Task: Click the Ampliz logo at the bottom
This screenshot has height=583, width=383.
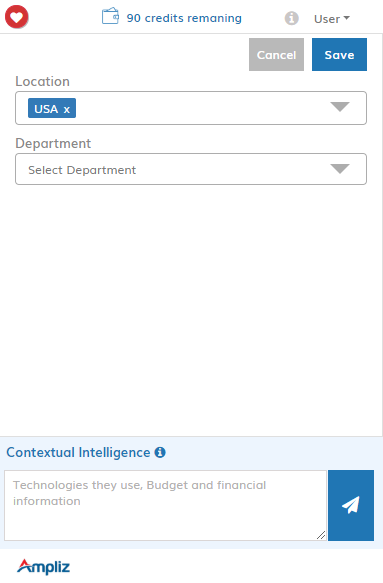Action: pyautogui.click(x=43, y=567)
